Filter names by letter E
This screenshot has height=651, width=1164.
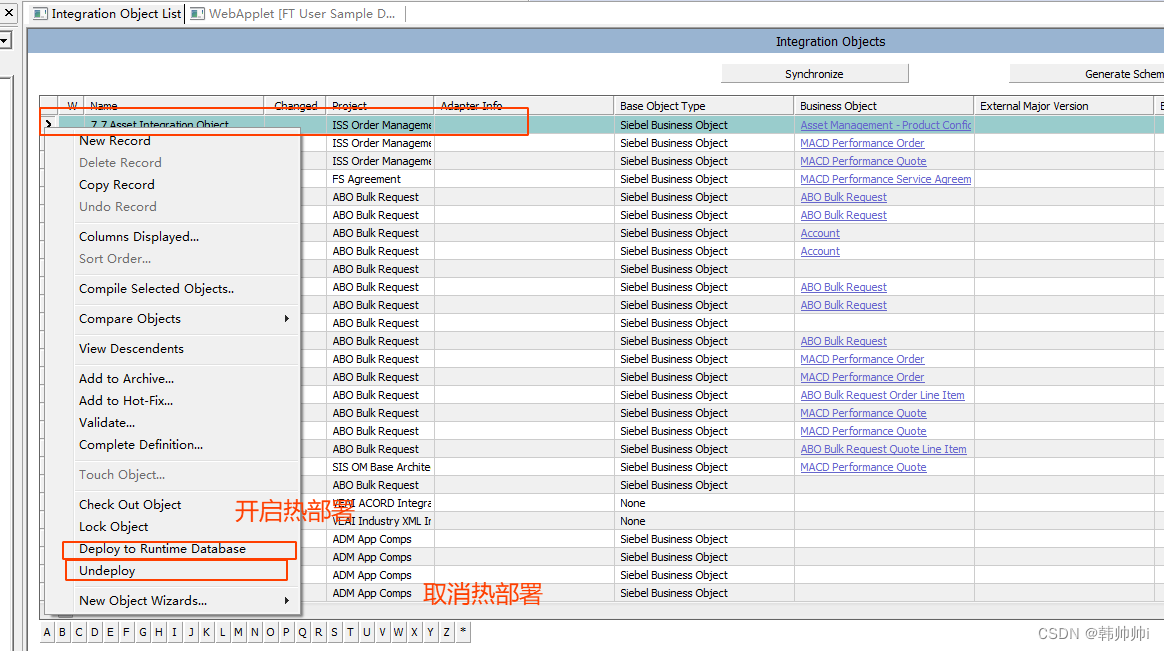[111, 632]
